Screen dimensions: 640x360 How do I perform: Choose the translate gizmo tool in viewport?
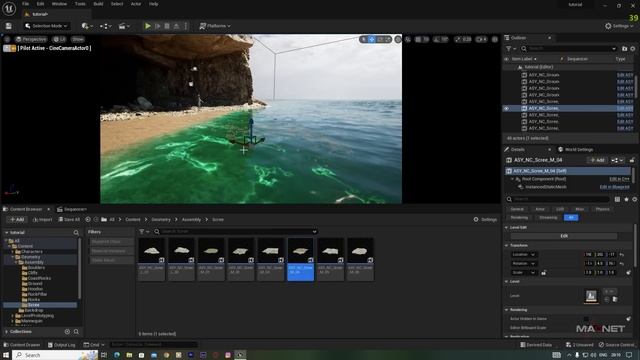coord(372,39)
